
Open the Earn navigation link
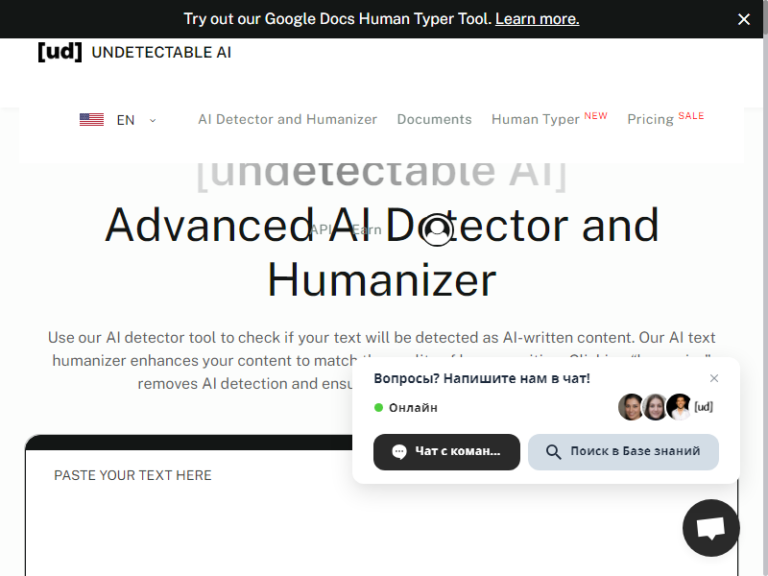tap(367, 229)
